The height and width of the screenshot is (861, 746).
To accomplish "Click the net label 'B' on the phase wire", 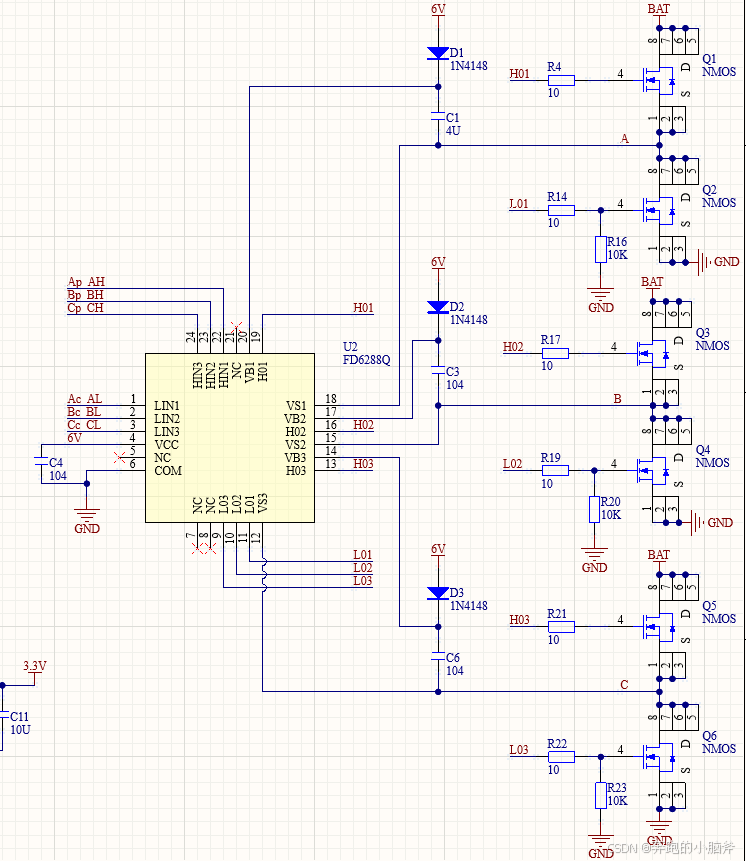I will pos(618,399).
